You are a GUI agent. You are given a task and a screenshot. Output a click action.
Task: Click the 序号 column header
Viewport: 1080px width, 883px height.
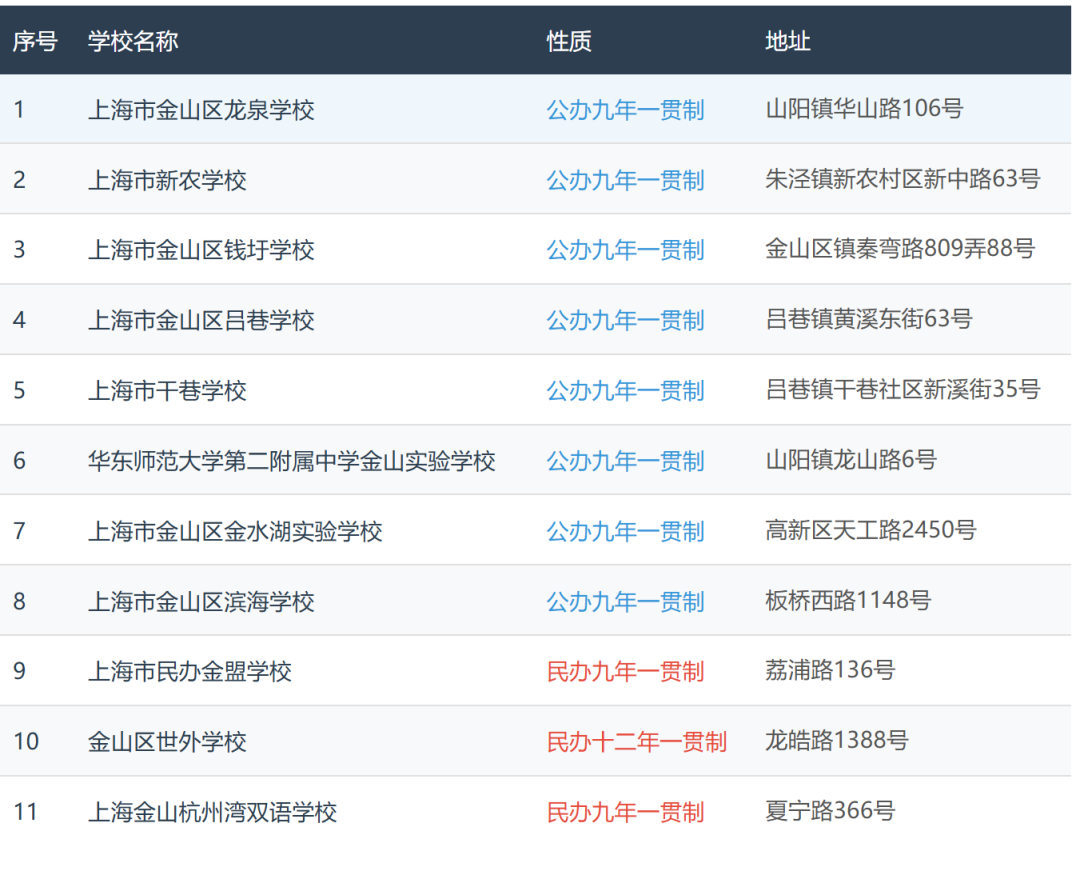35,41
